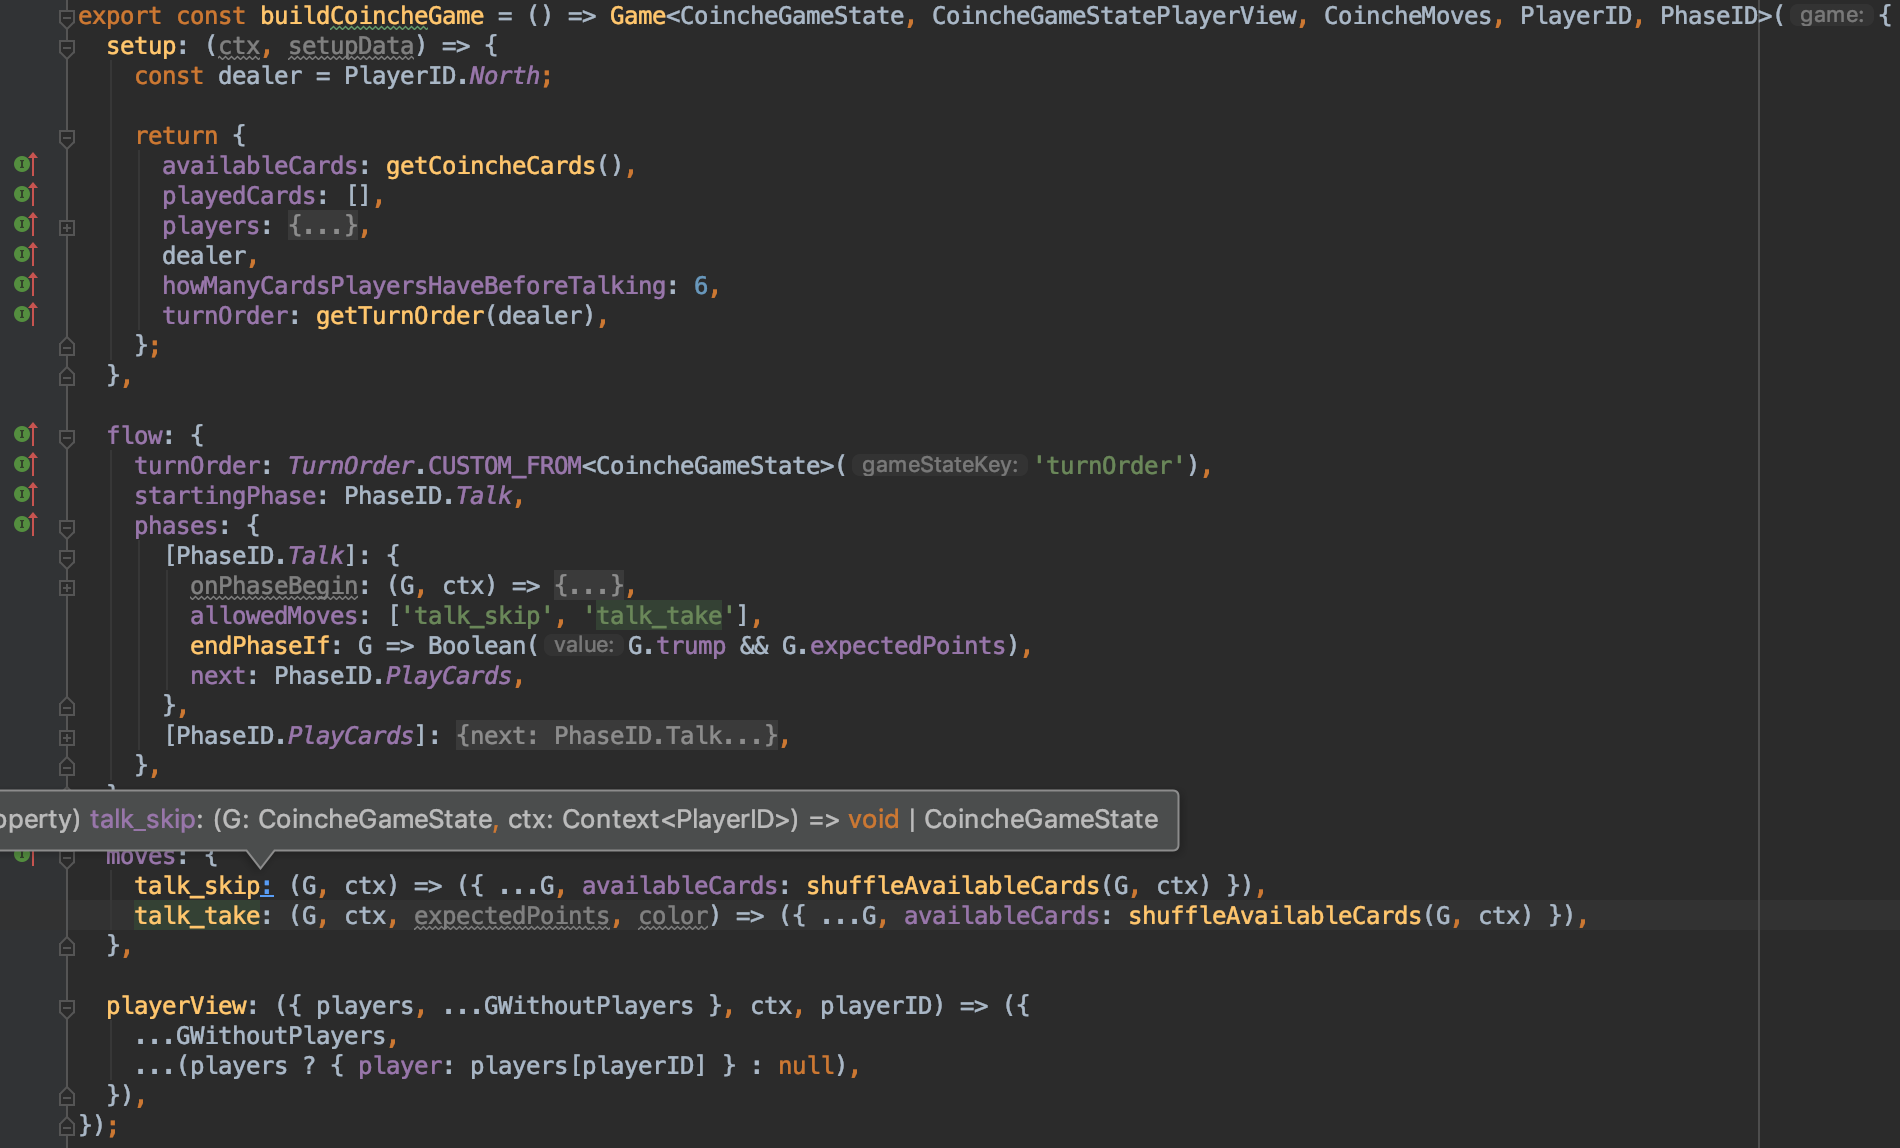Click the gutter icon beside the dealer line
This screenshot has width=1900, height=1148.
(x=25, y=254)
